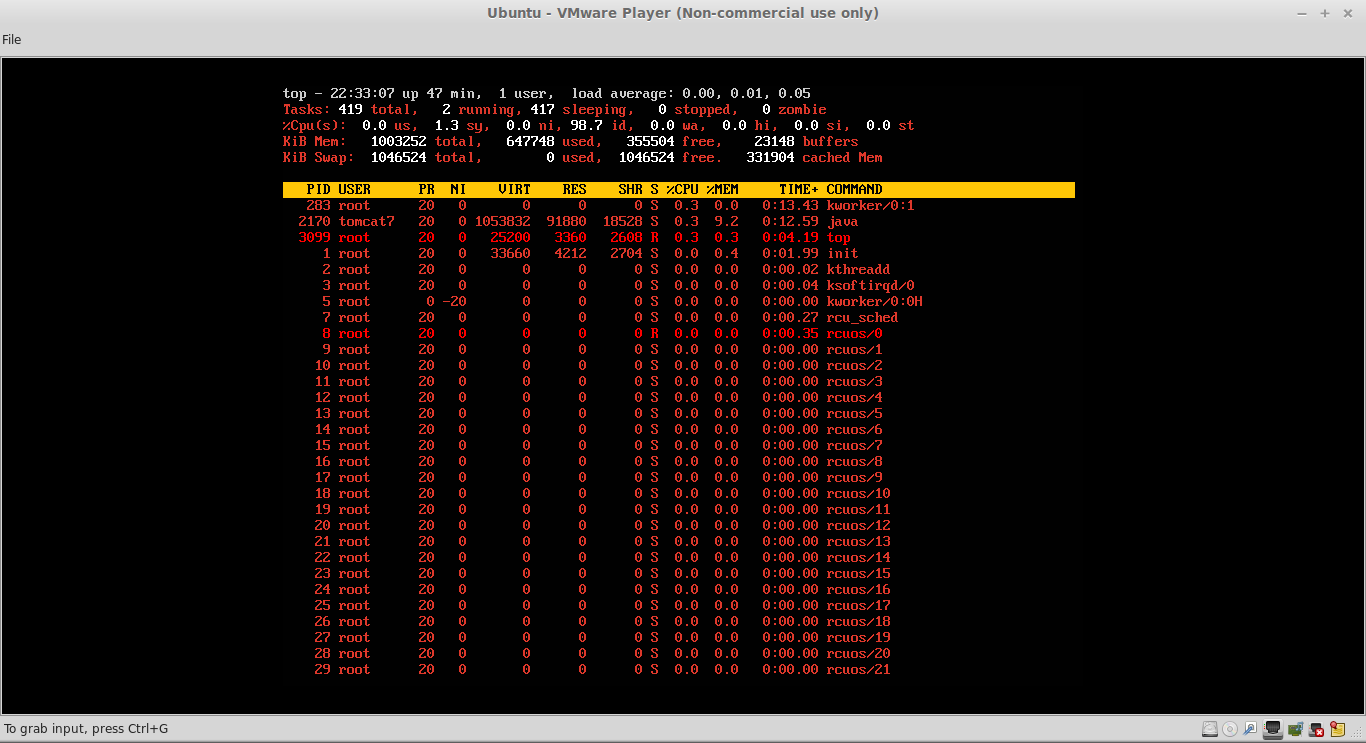Click the kworker/0:0H command entry
The image size is (1366, 743).
[874, 301]
